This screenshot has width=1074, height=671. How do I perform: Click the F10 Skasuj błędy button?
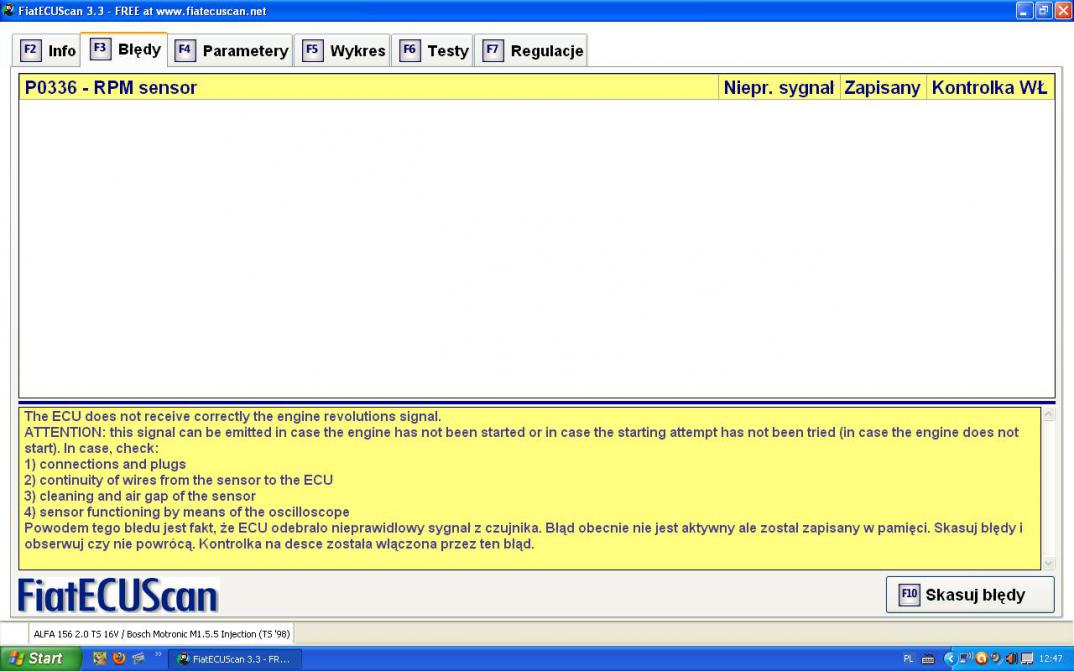tap(970, 594)
